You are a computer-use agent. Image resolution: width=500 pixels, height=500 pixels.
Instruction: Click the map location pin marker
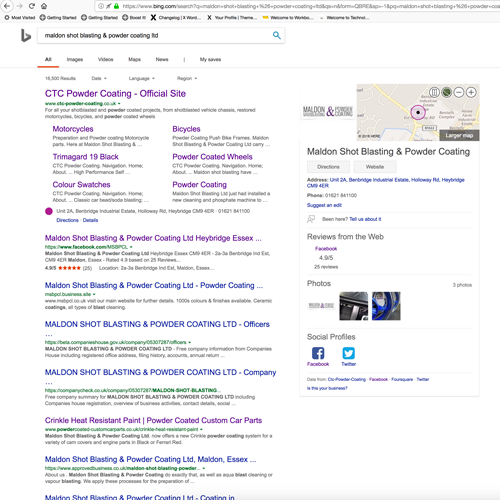[418, 113]
